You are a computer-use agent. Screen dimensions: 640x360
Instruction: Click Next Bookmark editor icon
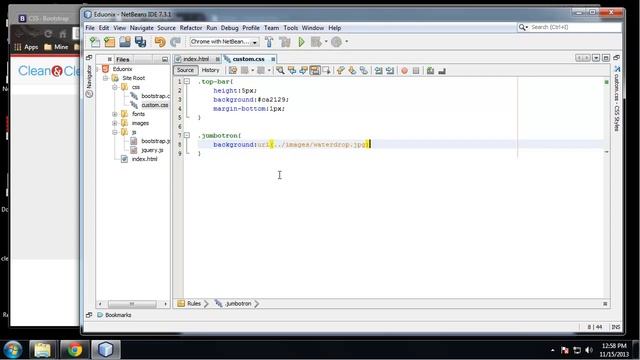pos(352,71)
